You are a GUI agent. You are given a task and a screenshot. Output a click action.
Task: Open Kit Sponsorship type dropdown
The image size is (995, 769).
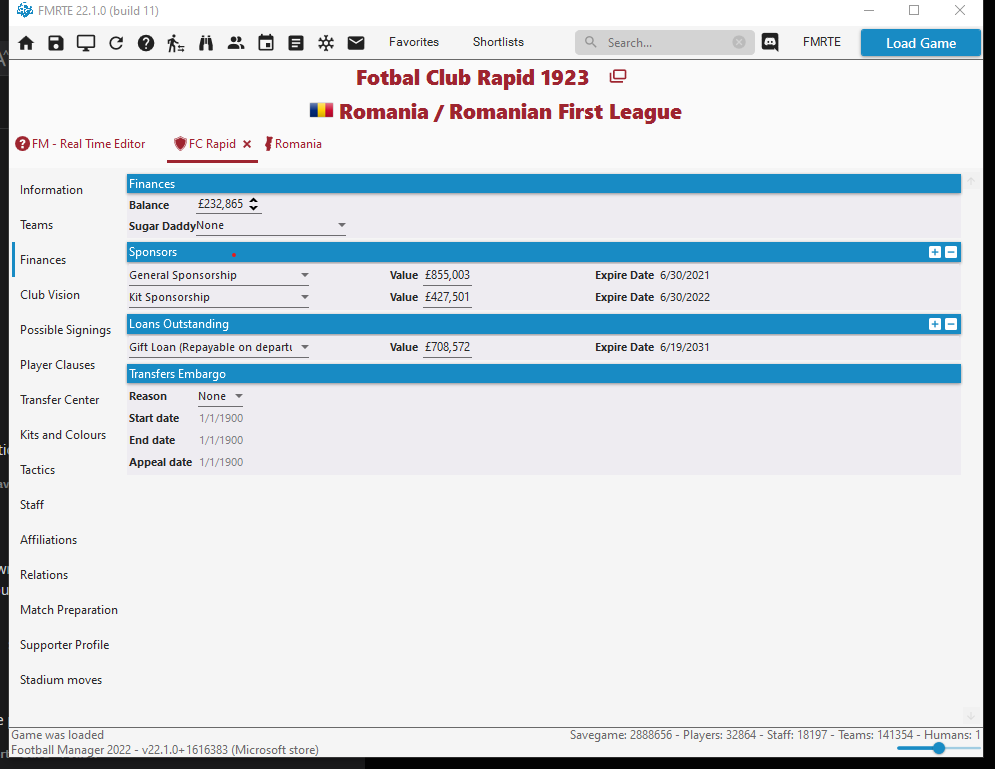pos(219,297)
